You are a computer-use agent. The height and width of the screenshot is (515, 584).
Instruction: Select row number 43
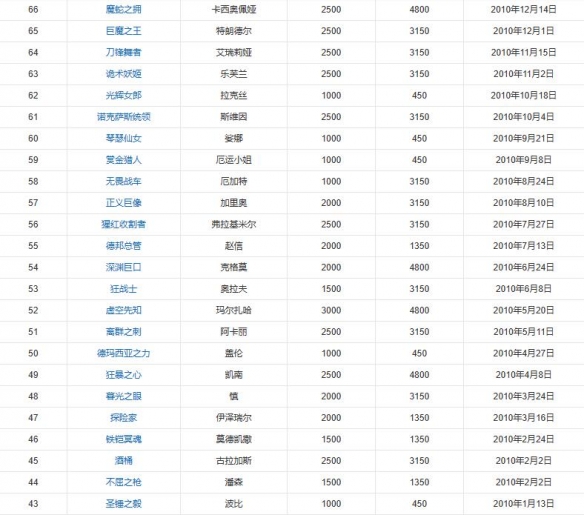[x=33, y=503]
